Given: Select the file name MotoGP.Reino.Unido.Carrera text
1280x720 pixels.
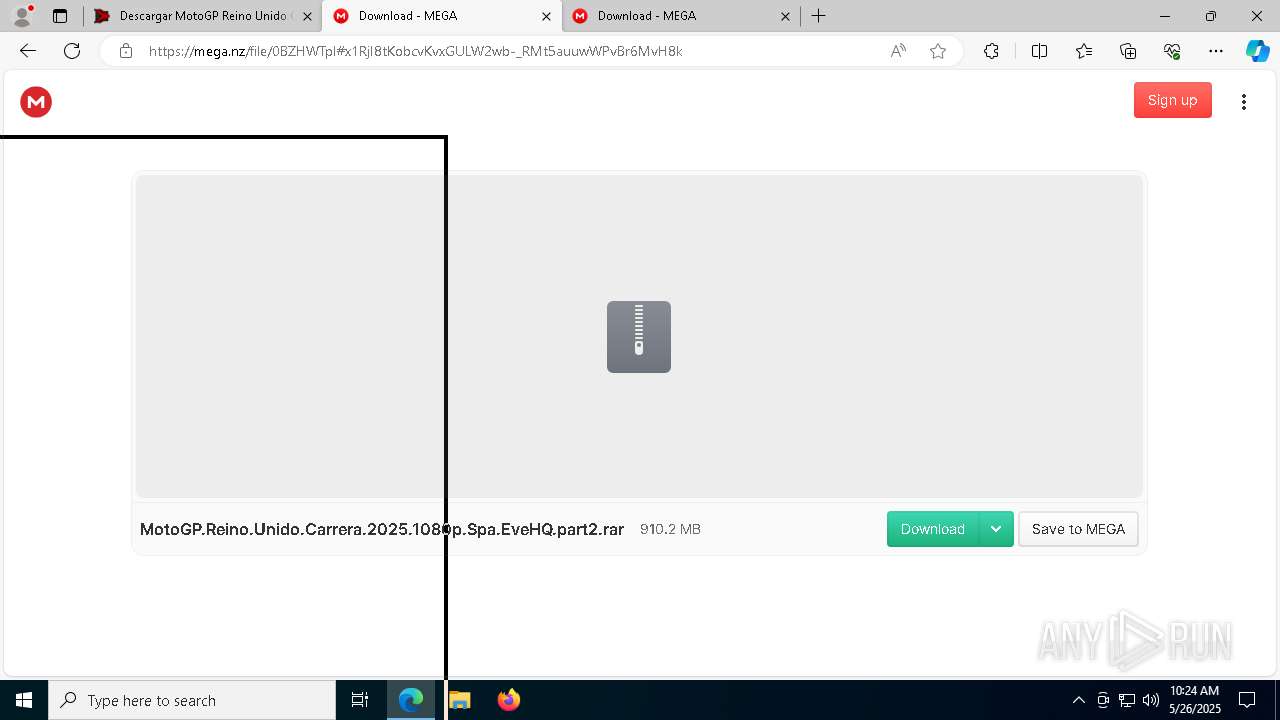Looking at the screenshot, I should [x=382, y=529].
